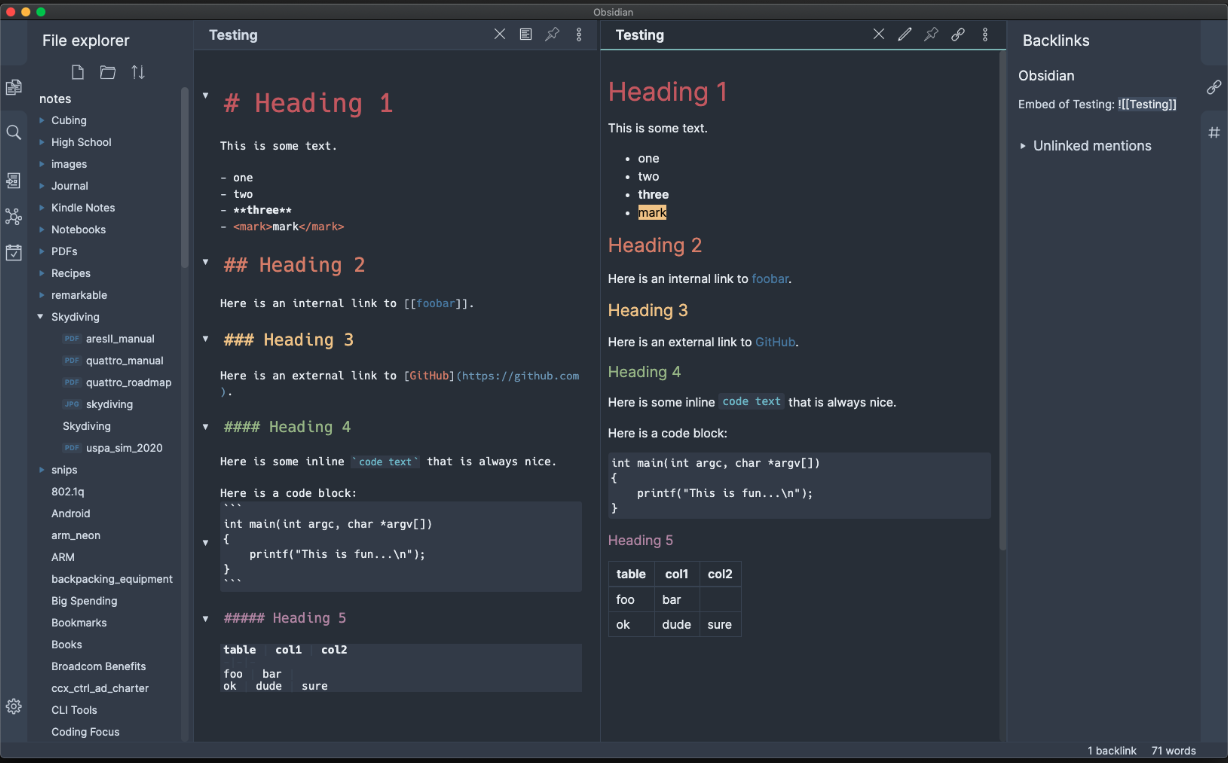Click the 71 words status bar count

tap(1174, 751)
